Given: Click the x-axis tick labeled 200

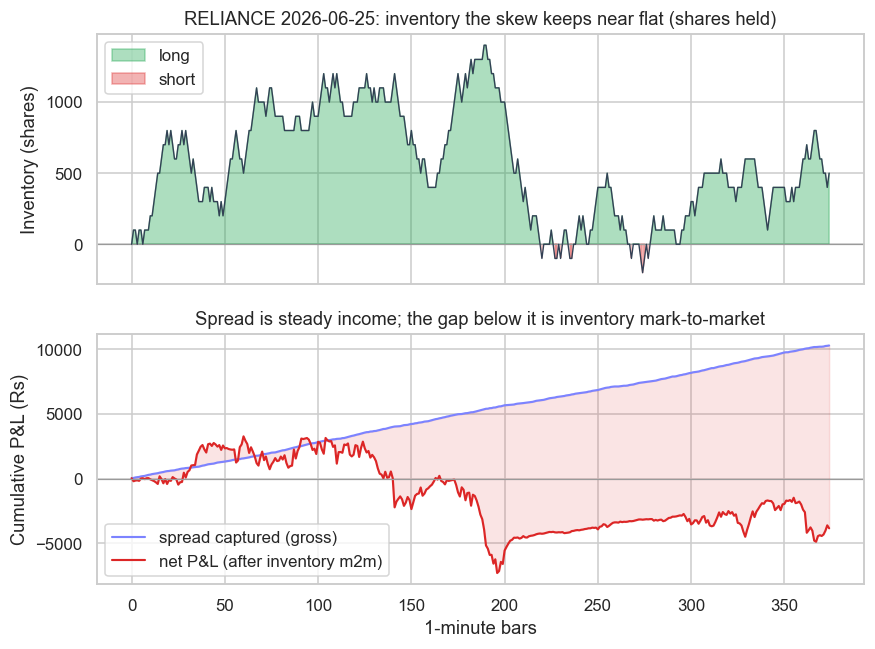Looking at the screenshot, I should pos(504,605).
